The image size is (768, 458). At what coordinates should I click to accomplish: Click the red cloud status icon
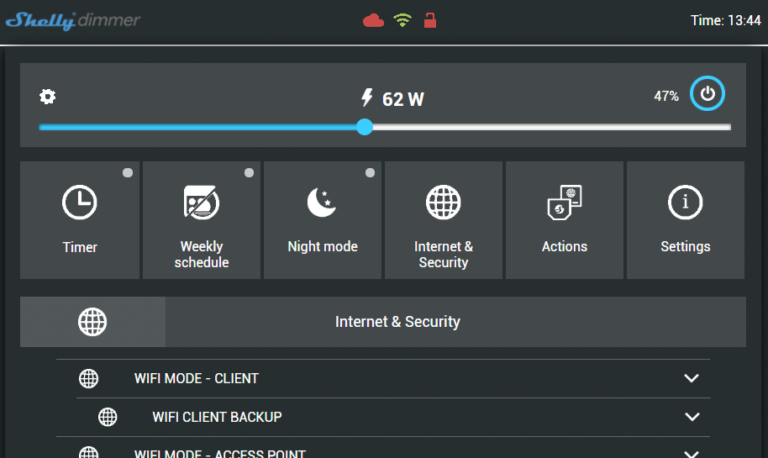373,20
